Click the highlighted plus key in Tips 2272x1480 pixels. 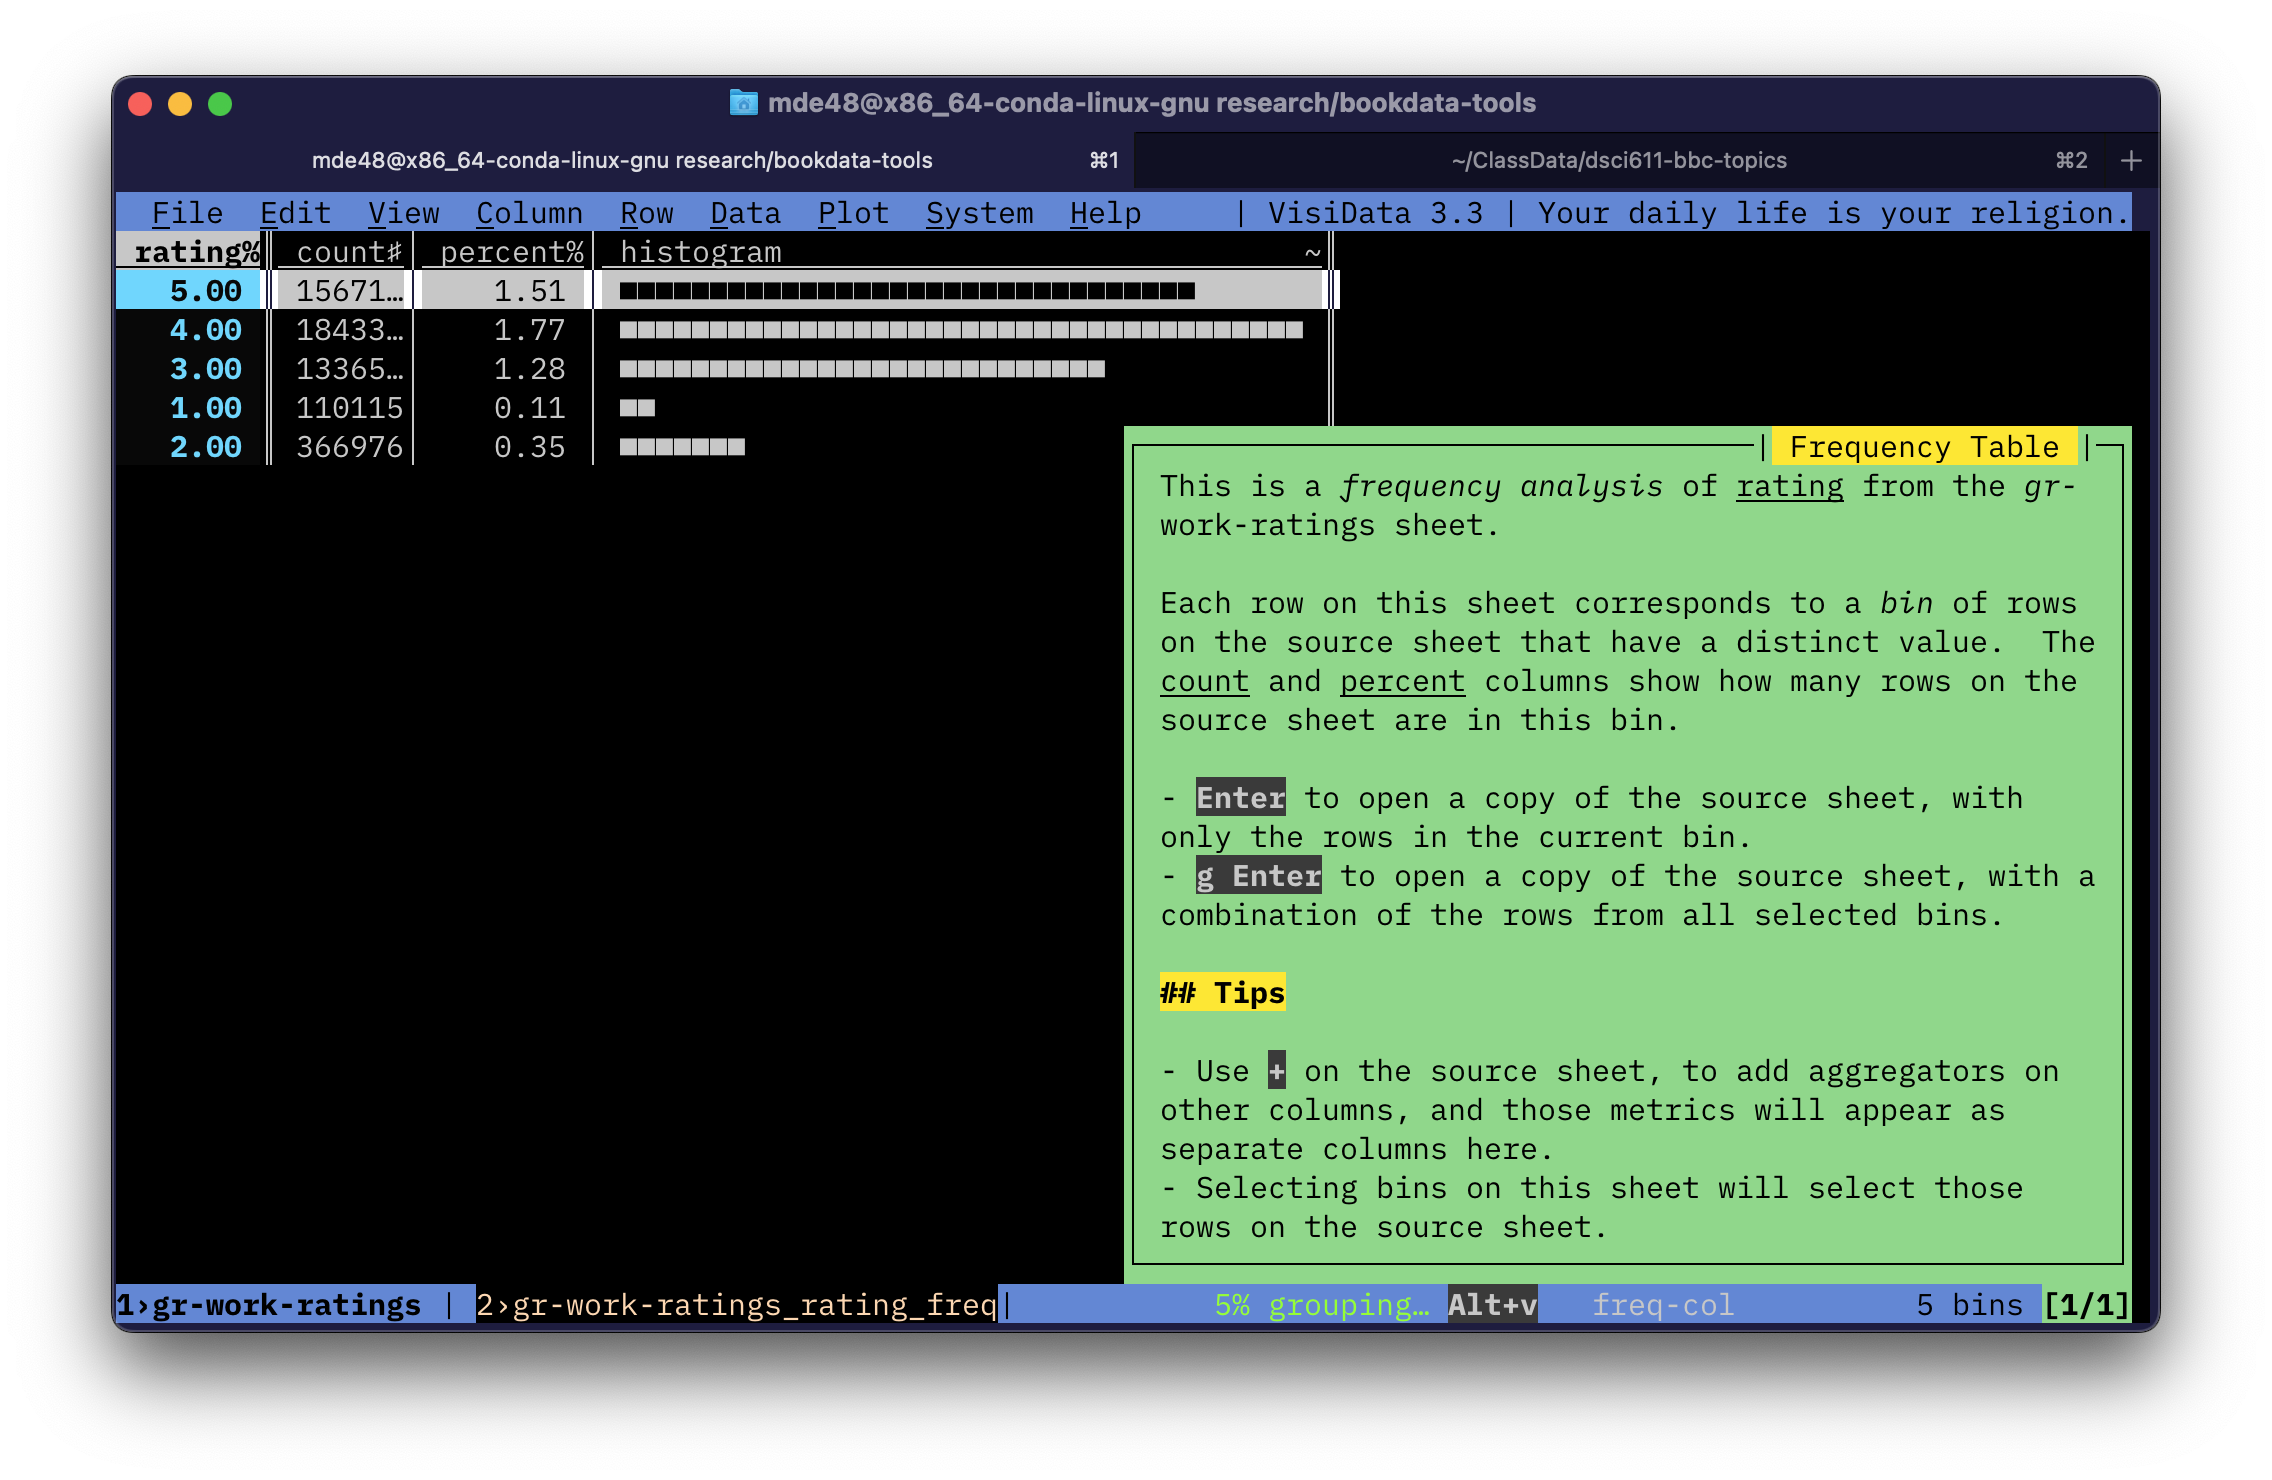coord(1276,1071)
